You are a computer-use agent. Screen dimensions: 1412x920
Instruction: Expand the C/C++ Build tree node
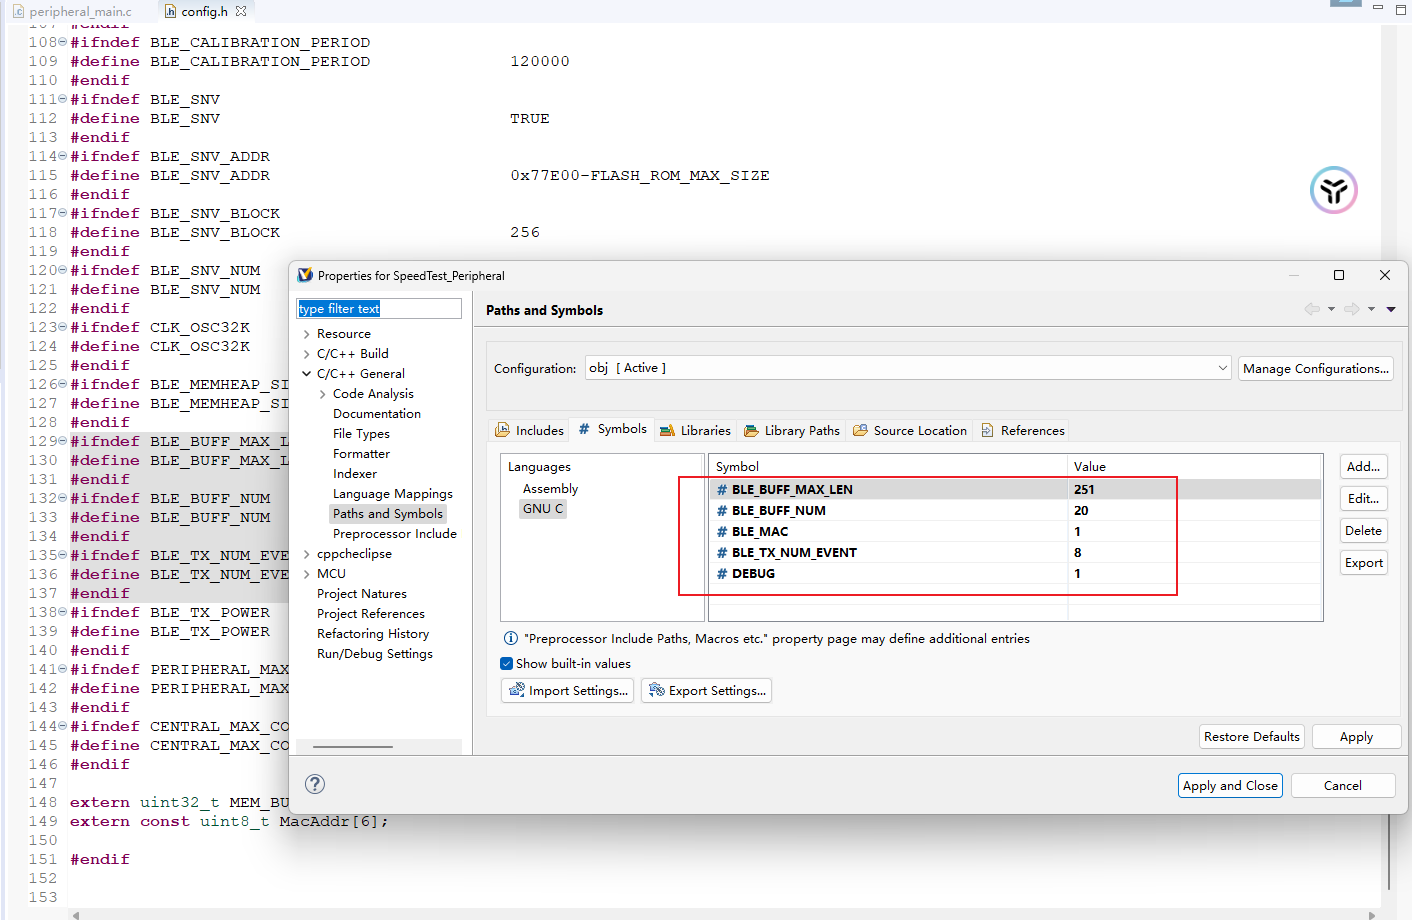(x=306, y=354)
